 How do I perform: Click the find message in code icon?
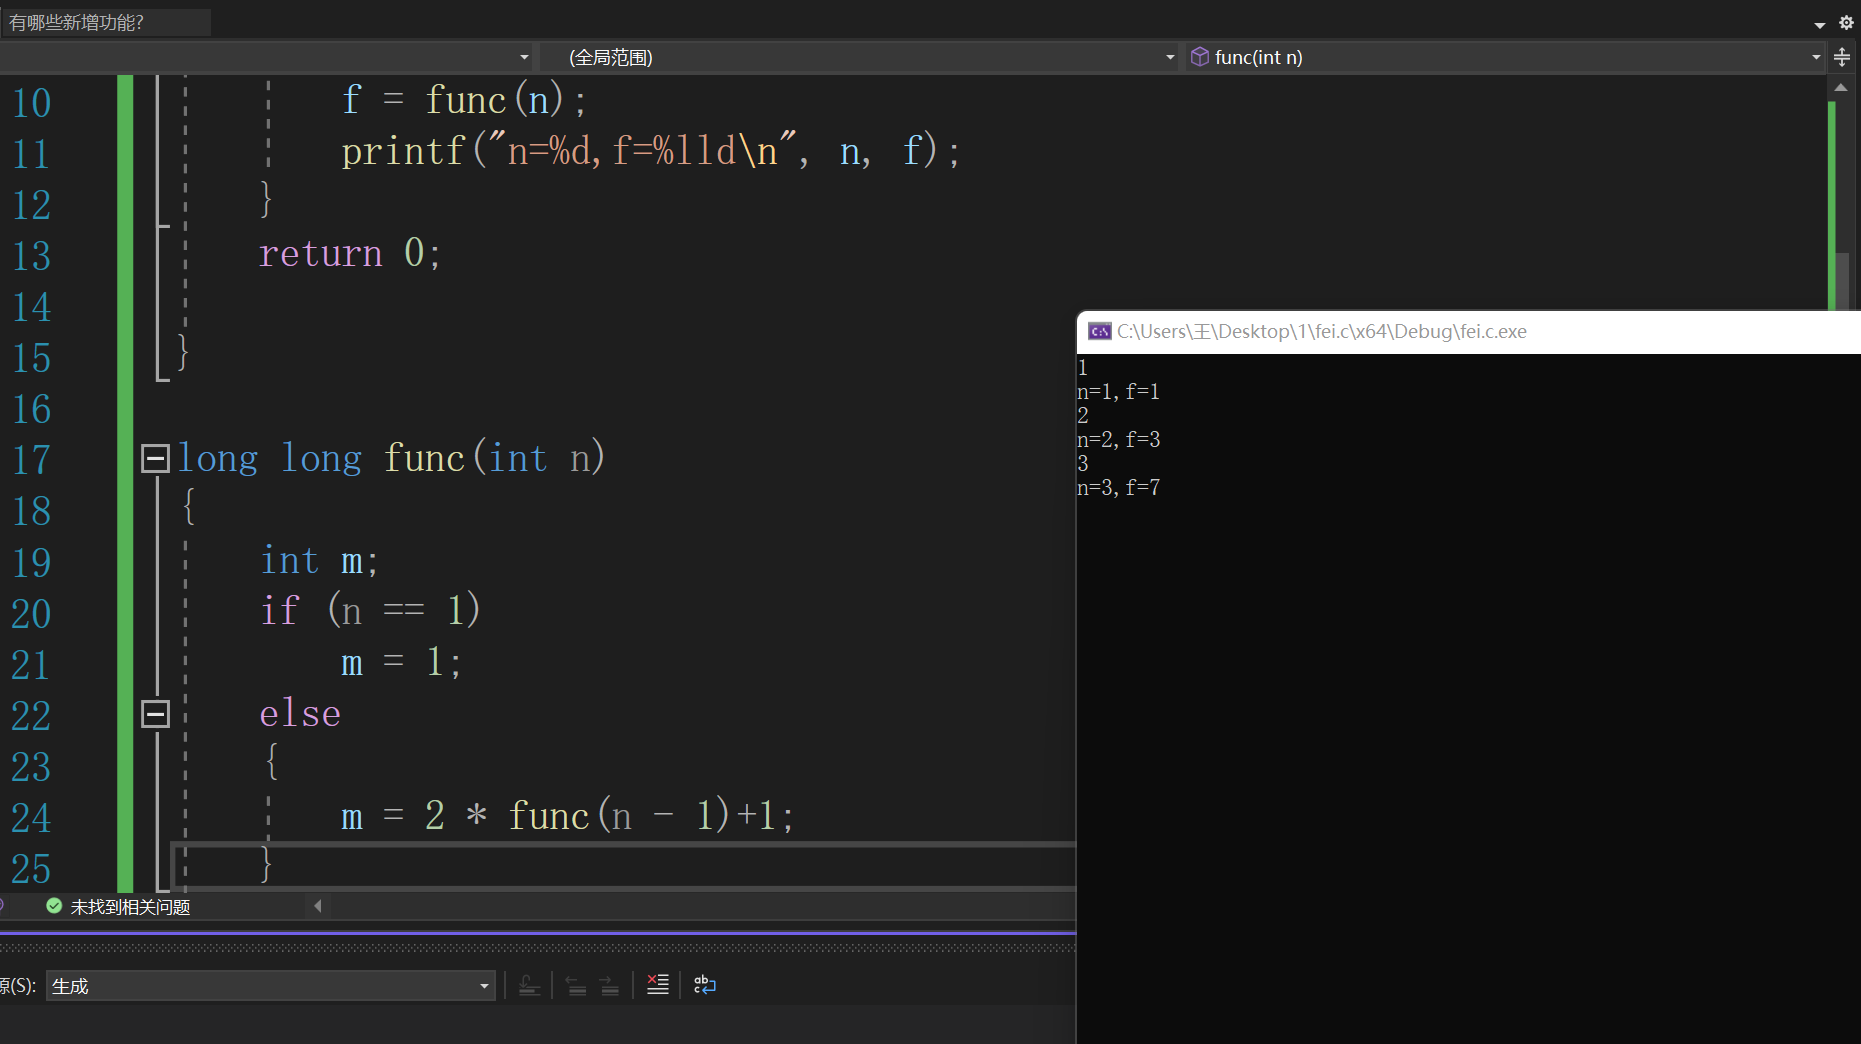529,986
